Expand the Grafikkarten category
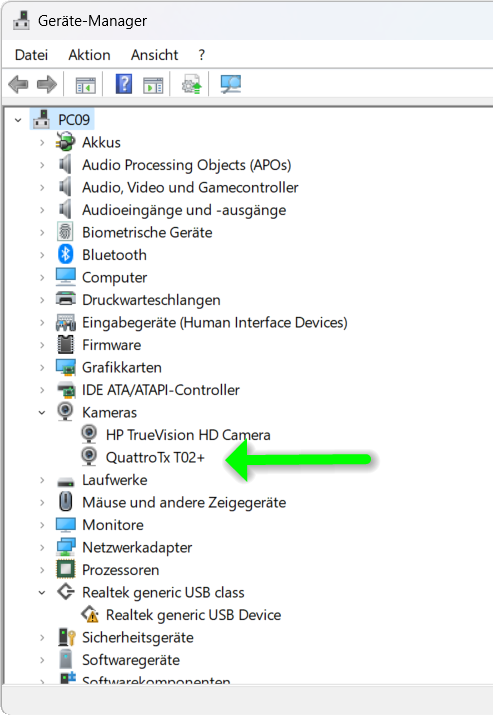The image size is (493, 715). tap(42, 368)
